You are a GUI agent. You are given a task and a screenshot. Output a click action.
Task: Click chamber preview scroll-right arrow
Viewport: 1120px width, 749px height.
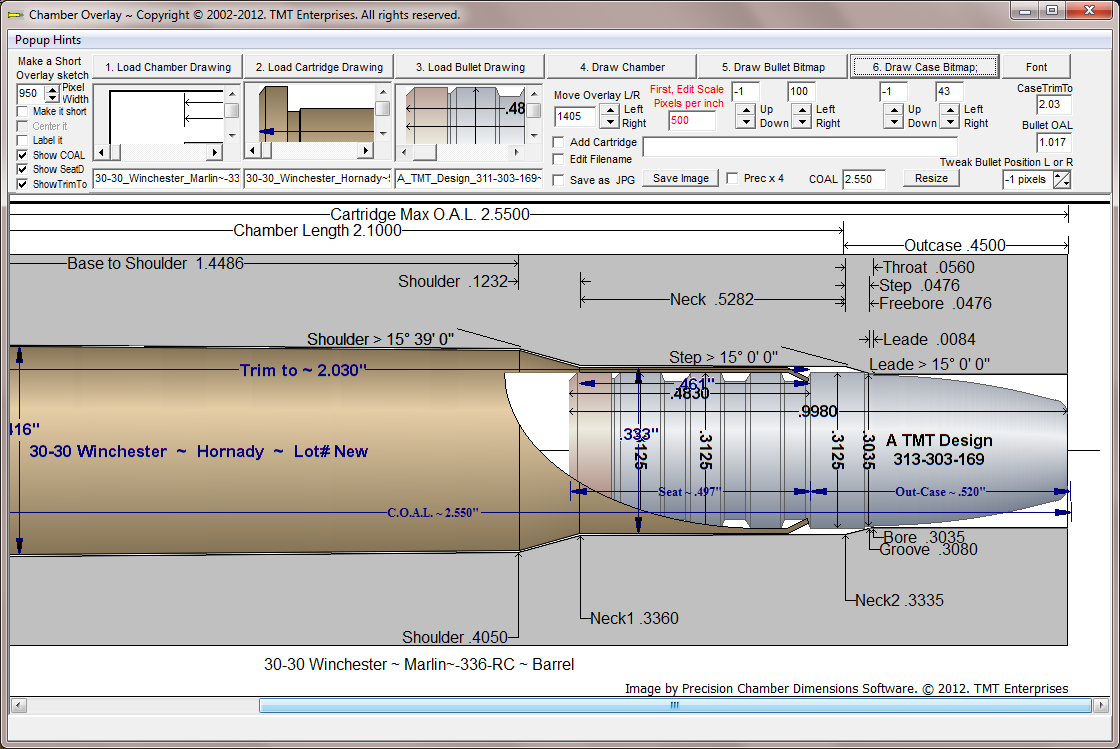[x=214, y=152]
